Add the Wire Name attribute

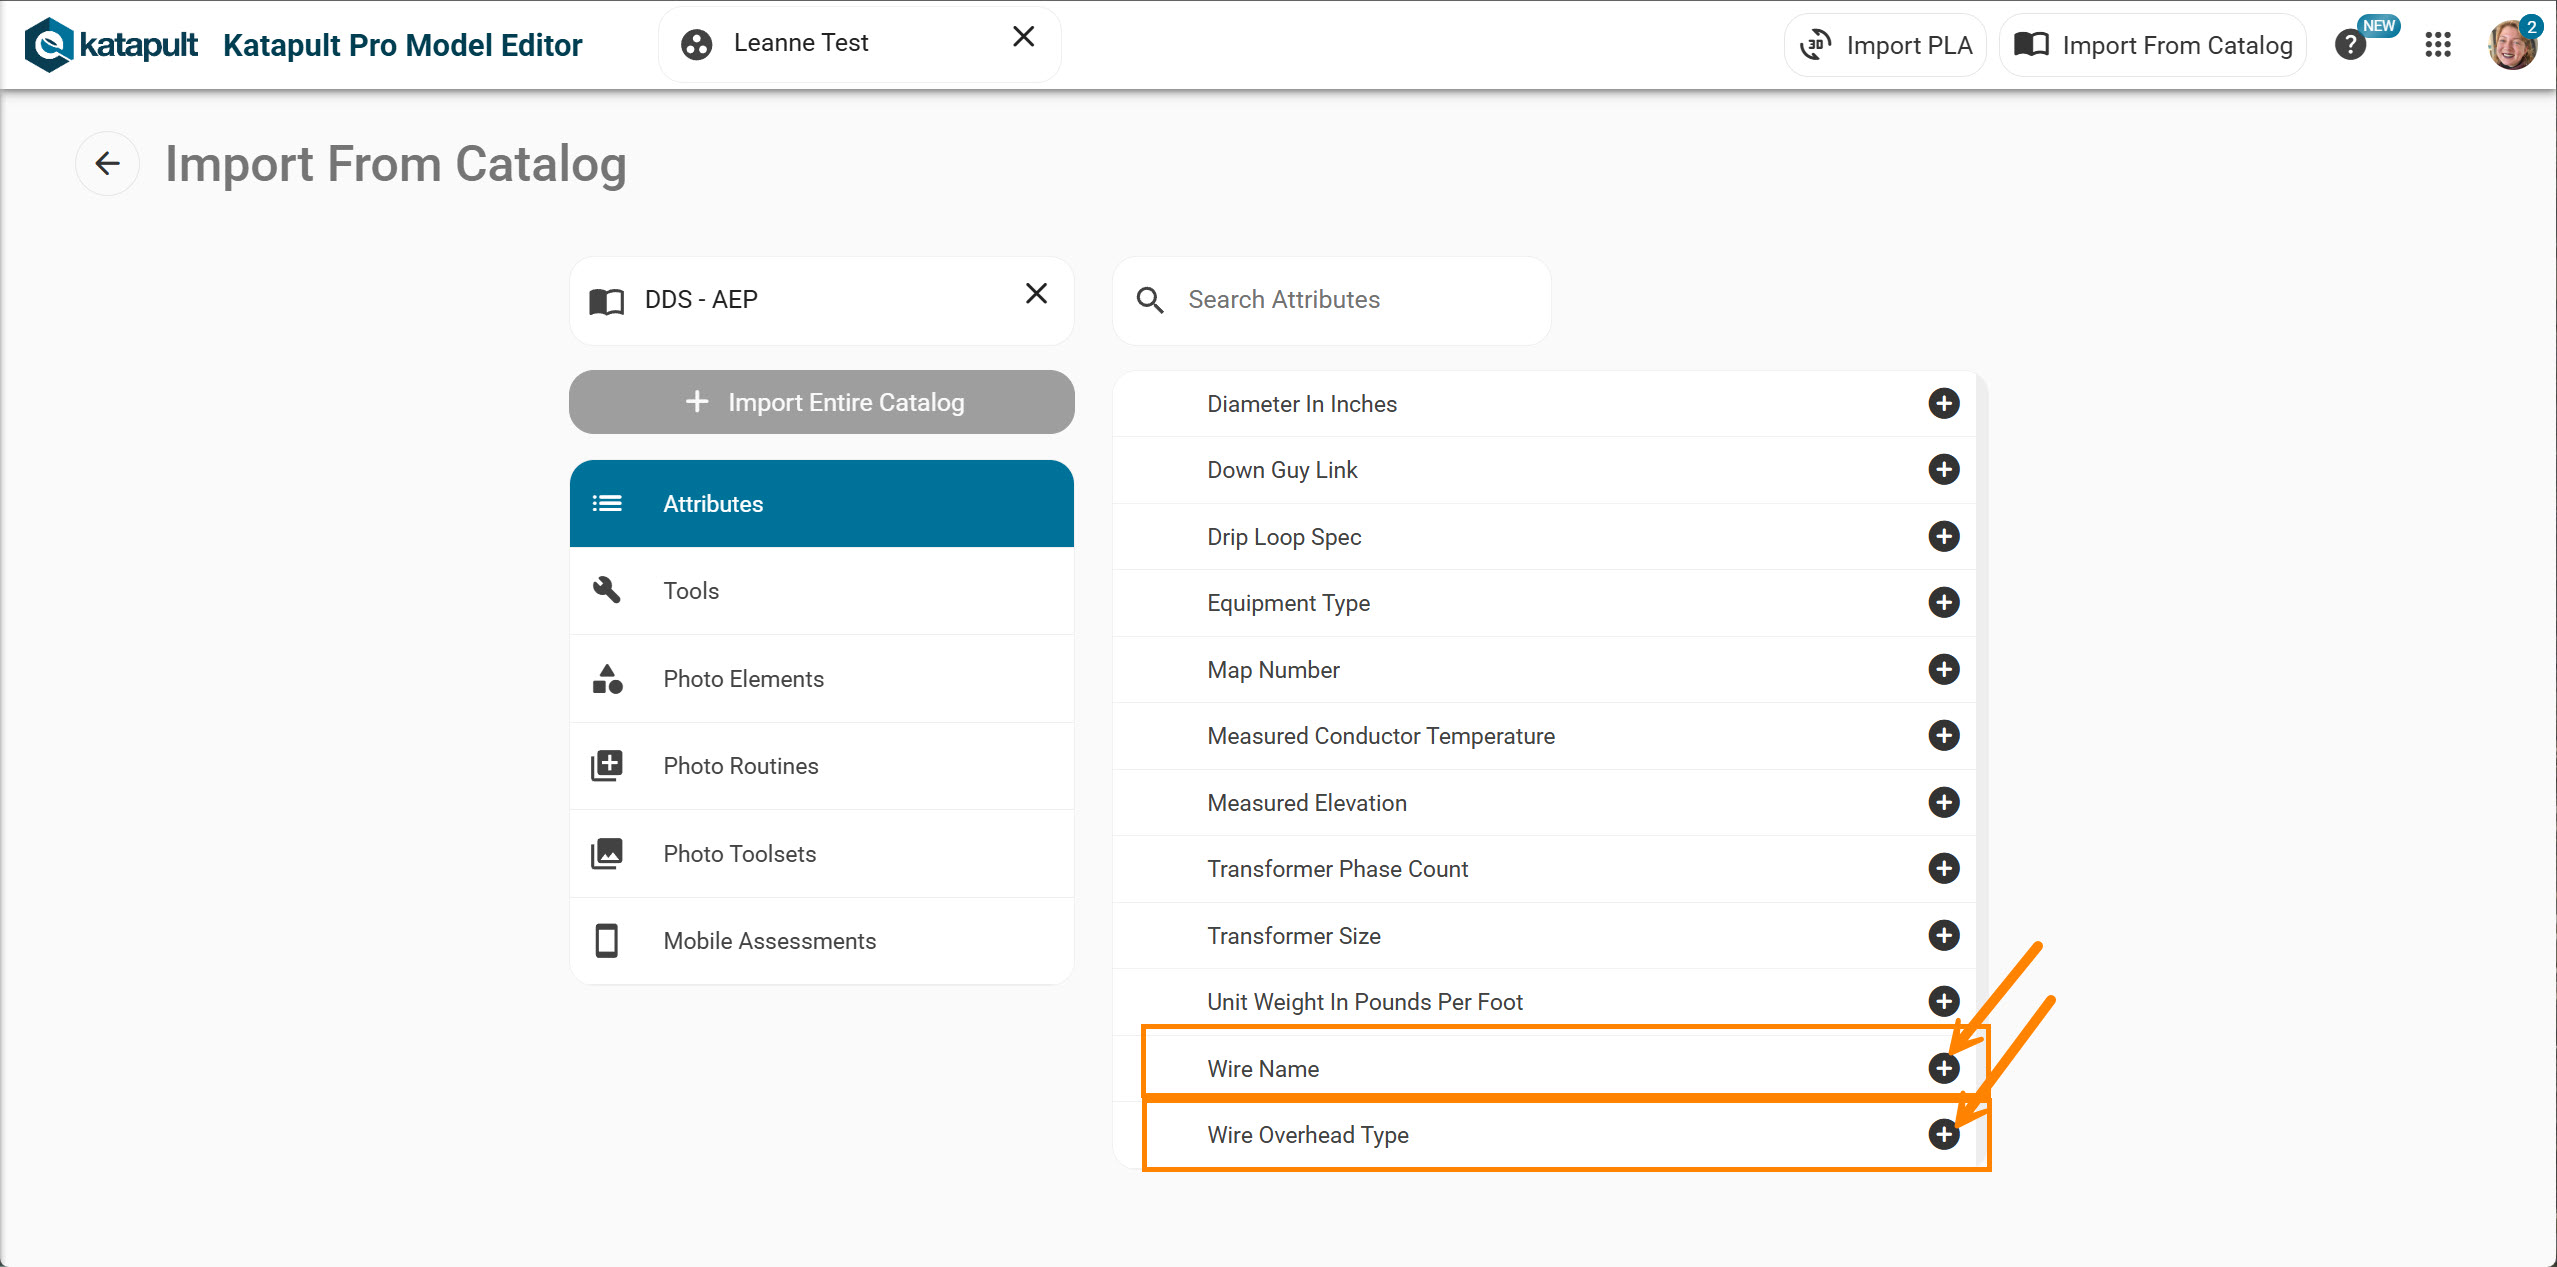[x=1943, y=1068]
